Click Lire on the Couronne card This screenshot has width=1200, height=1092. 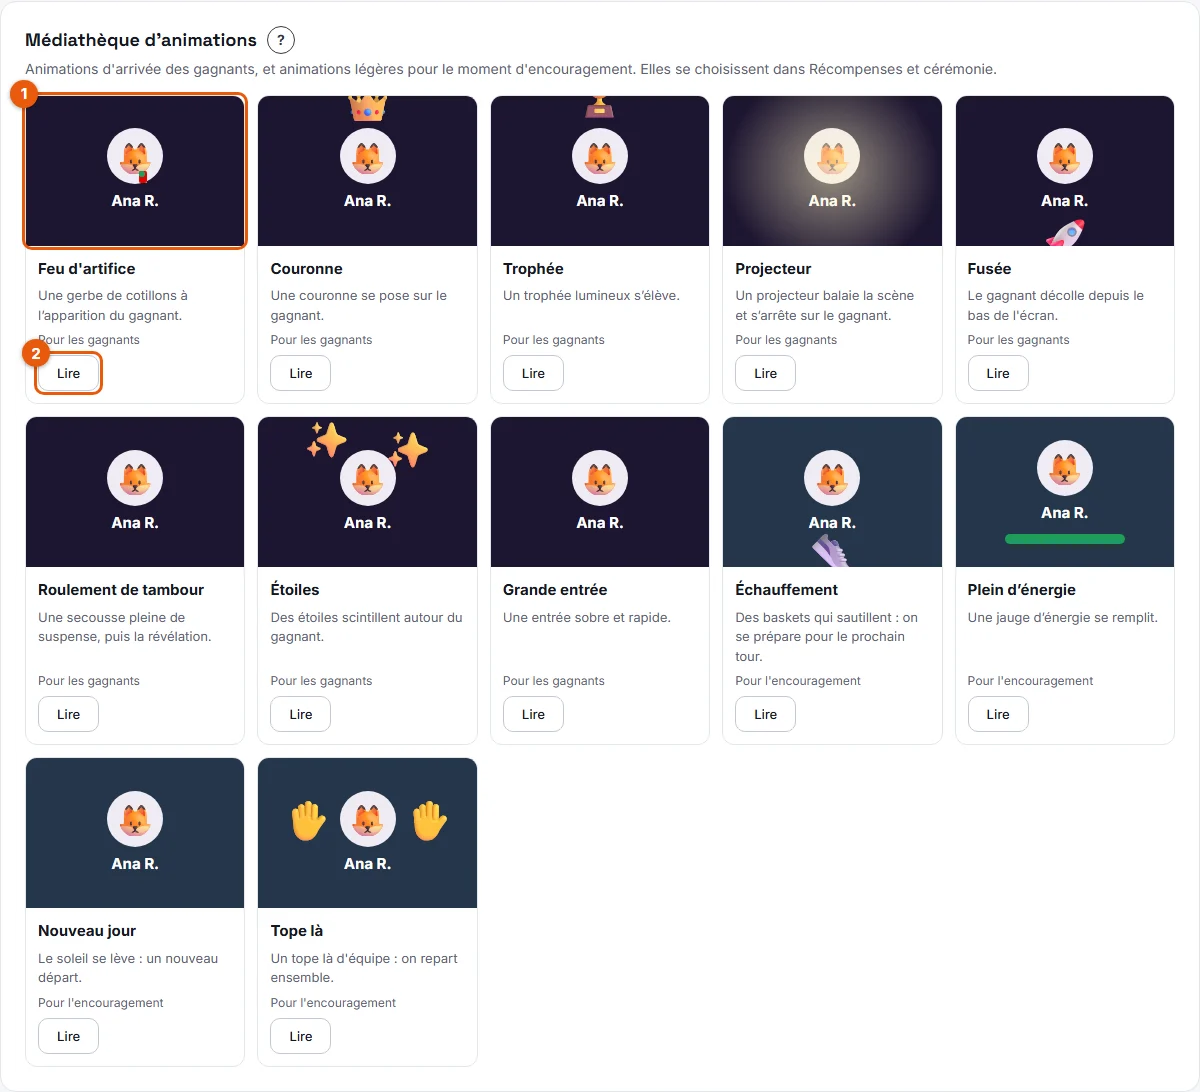click(x=301, y=373)
